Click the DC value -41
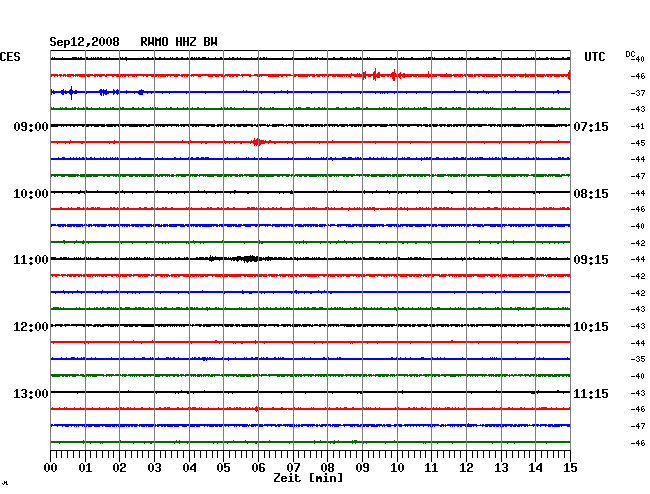This screenshot has width=650, height=494. (x=638, y=126)
